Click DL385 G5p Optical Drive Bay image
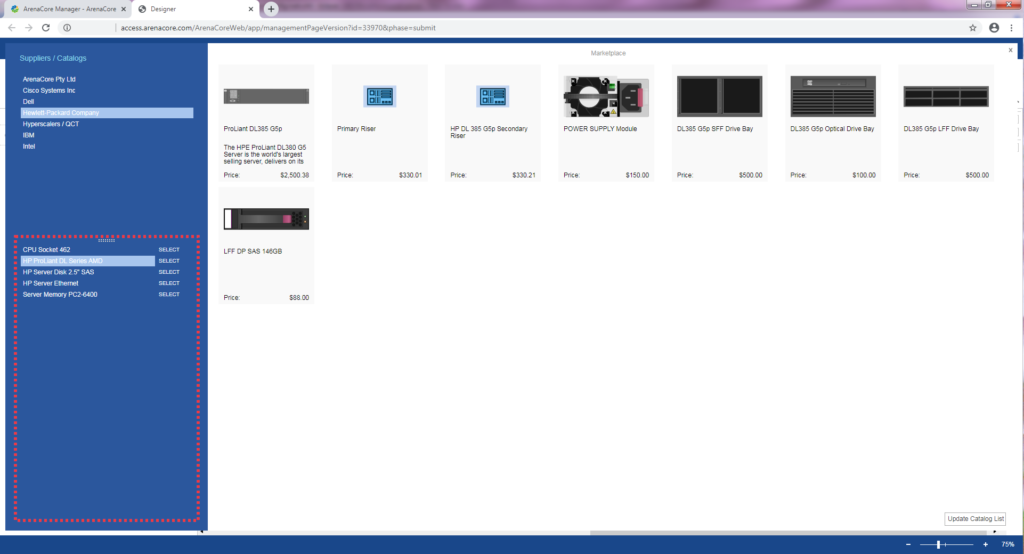The height and width of the screenshot is (554, 1024). [x=833, y=96]
